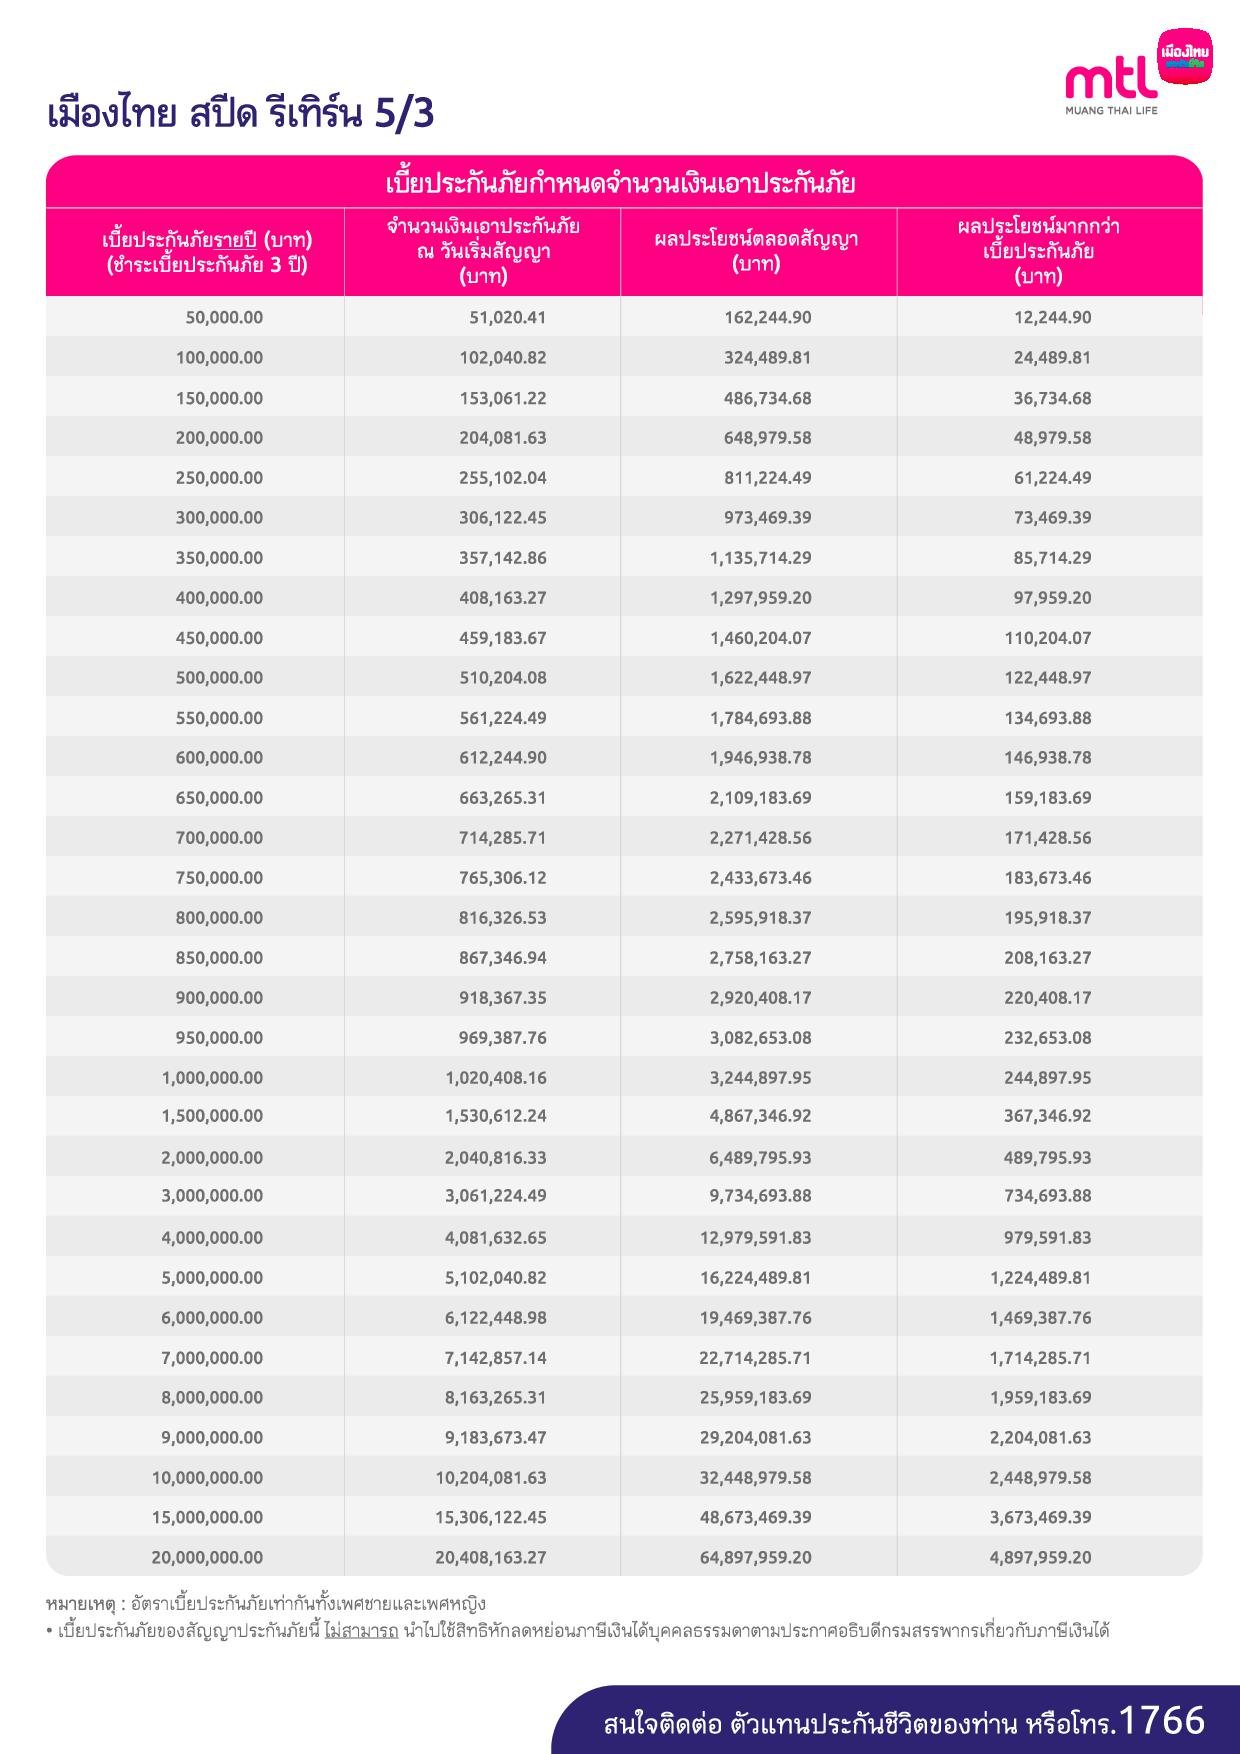
Task: Click the underlined ไม่สามารถ text in the note
Action: pyautogui.click(x=361, y=1632)
